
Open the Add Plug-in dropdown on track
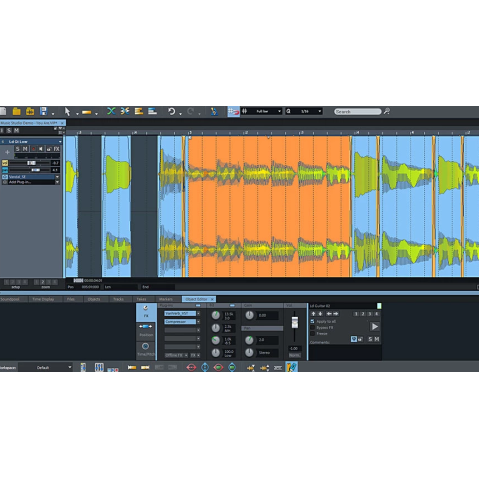(57, 182)
